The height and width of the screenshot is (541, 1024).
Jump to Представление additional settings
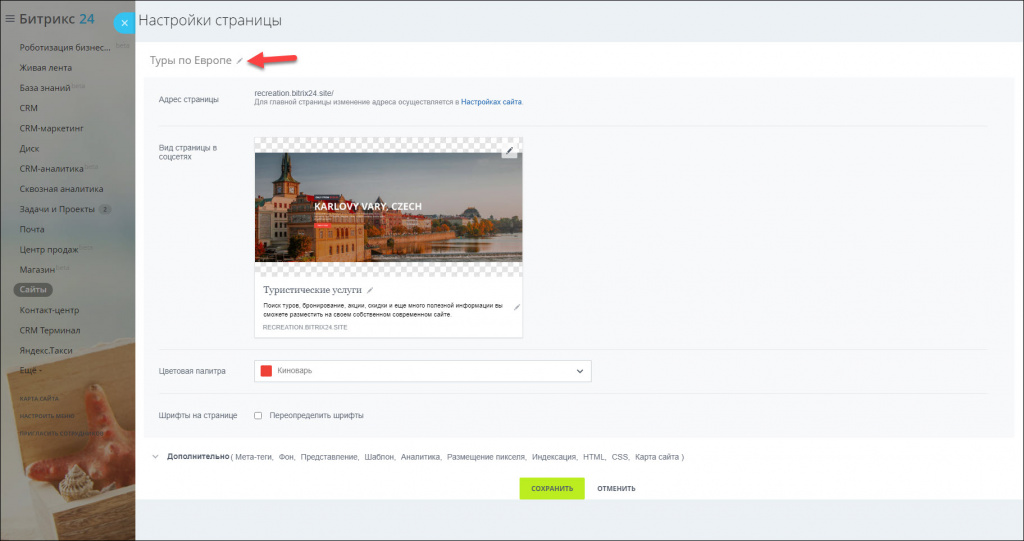click(x=329, y=457)
